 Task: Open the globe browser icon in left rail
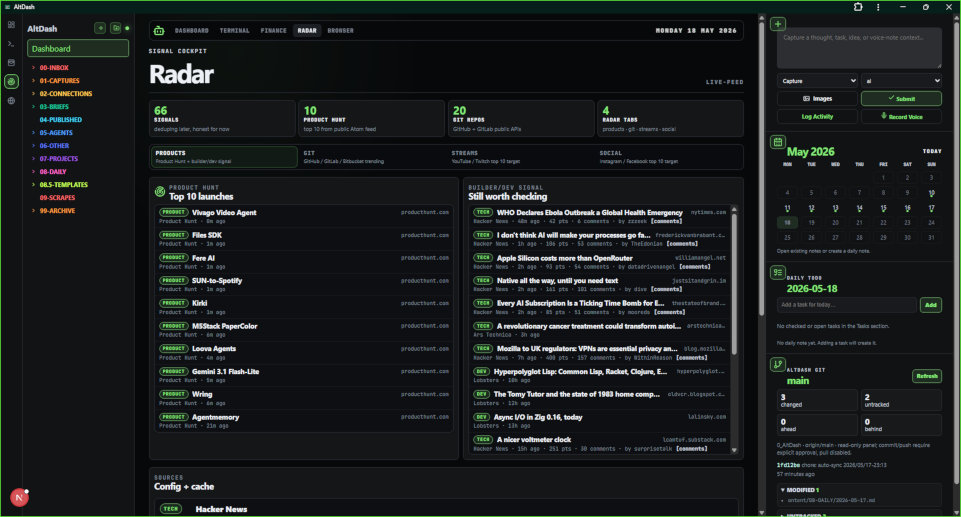pos(11,100)
